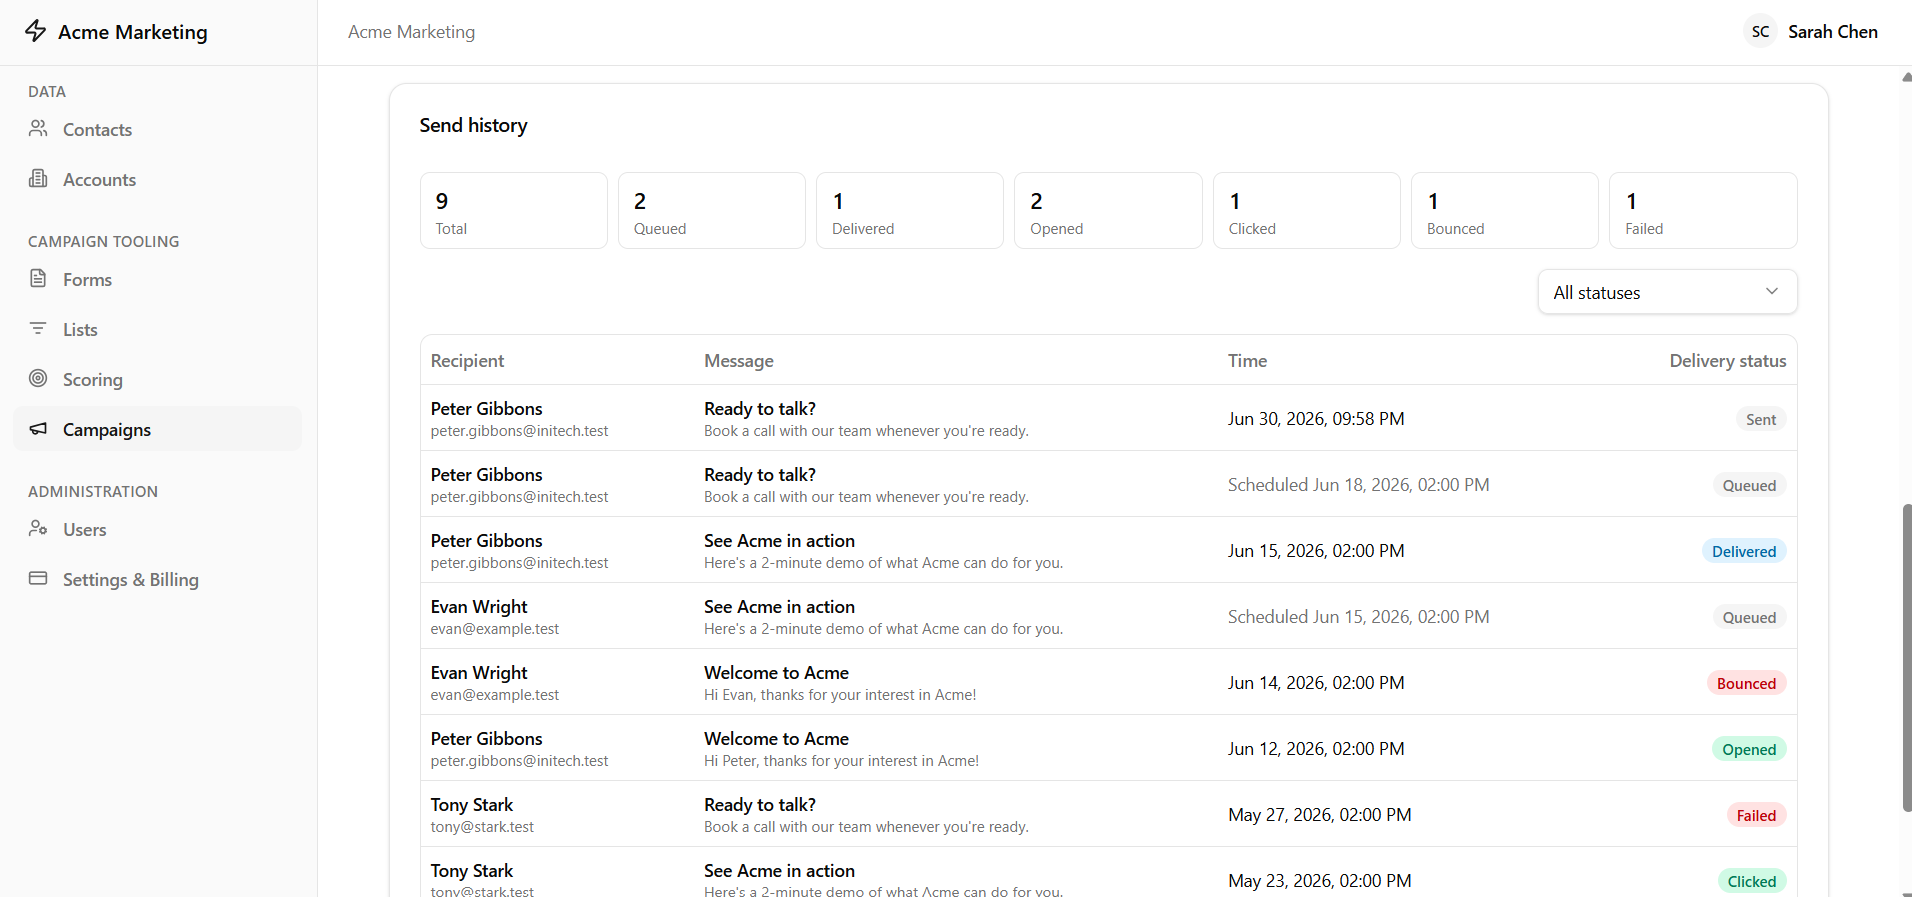The width and height of the screenshot is (1912, 897).
Task: Click the Queued stat card
Action: [x=712, y=210]
